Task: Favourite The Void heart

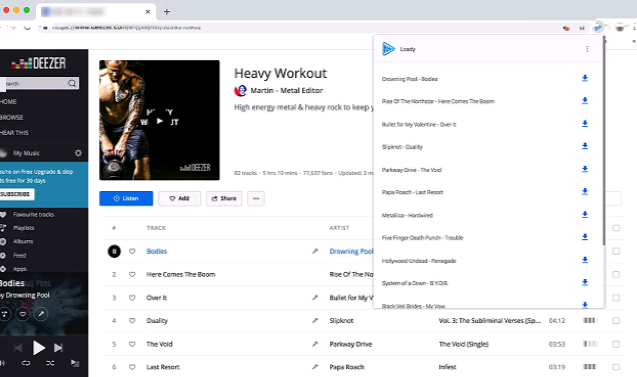Action: click(x=132, y=344)
